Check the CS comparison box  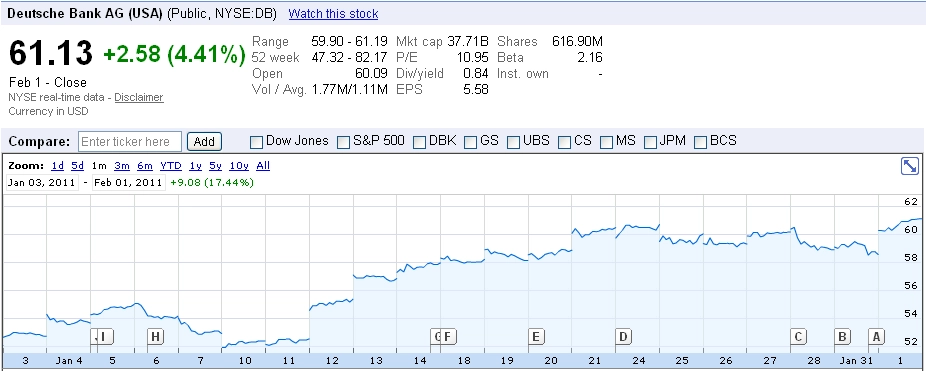coord(565,142)
